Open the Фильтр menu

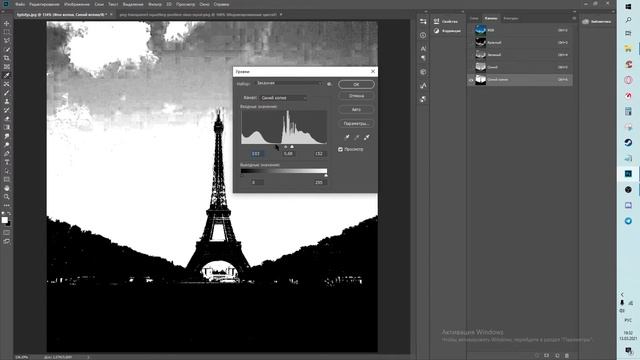point(155,4)
